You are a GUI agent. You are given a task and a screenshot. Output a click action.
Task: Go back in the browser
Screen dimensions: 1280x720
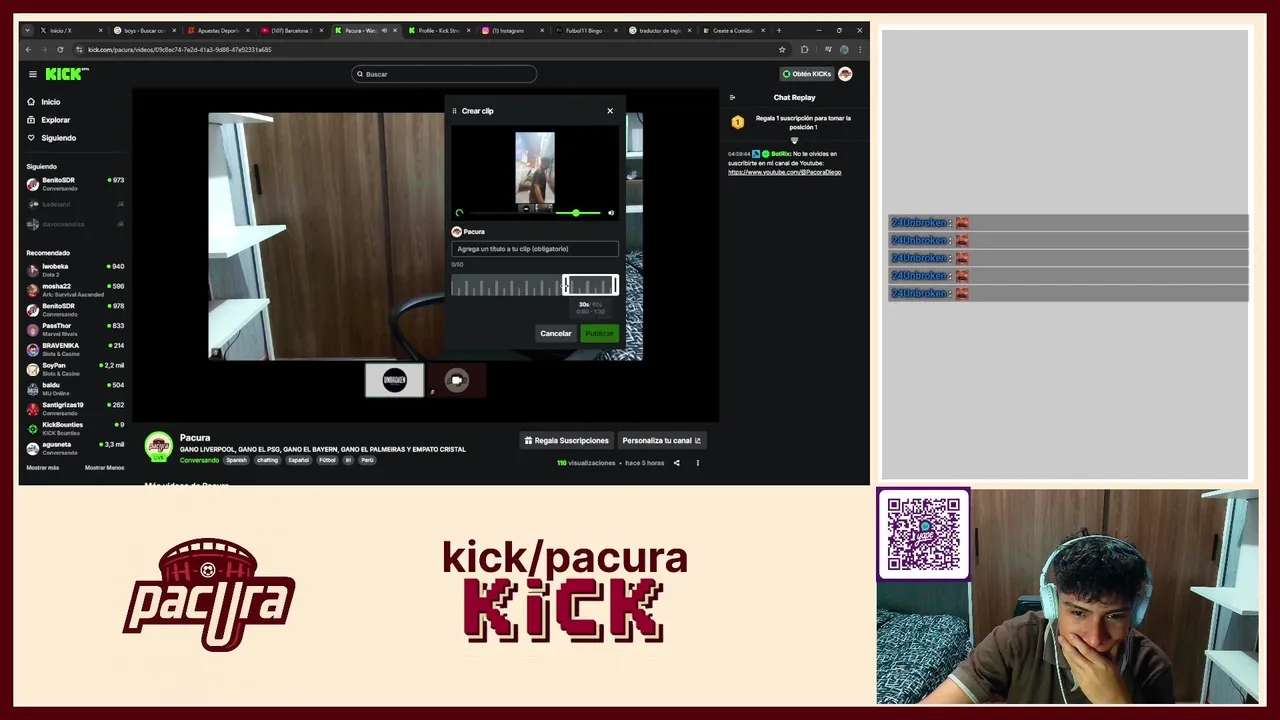[x=29, y=50]
